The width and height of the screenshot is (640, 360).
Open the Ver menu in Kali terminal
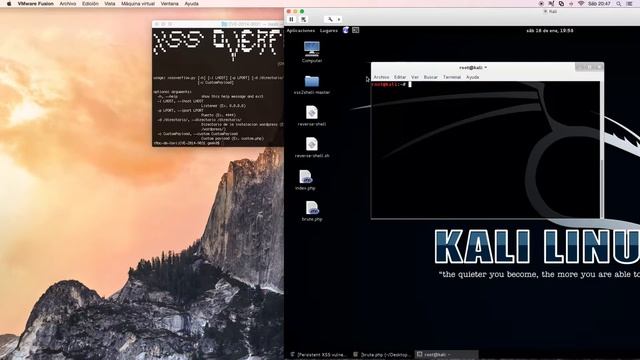tap(415, 77)
